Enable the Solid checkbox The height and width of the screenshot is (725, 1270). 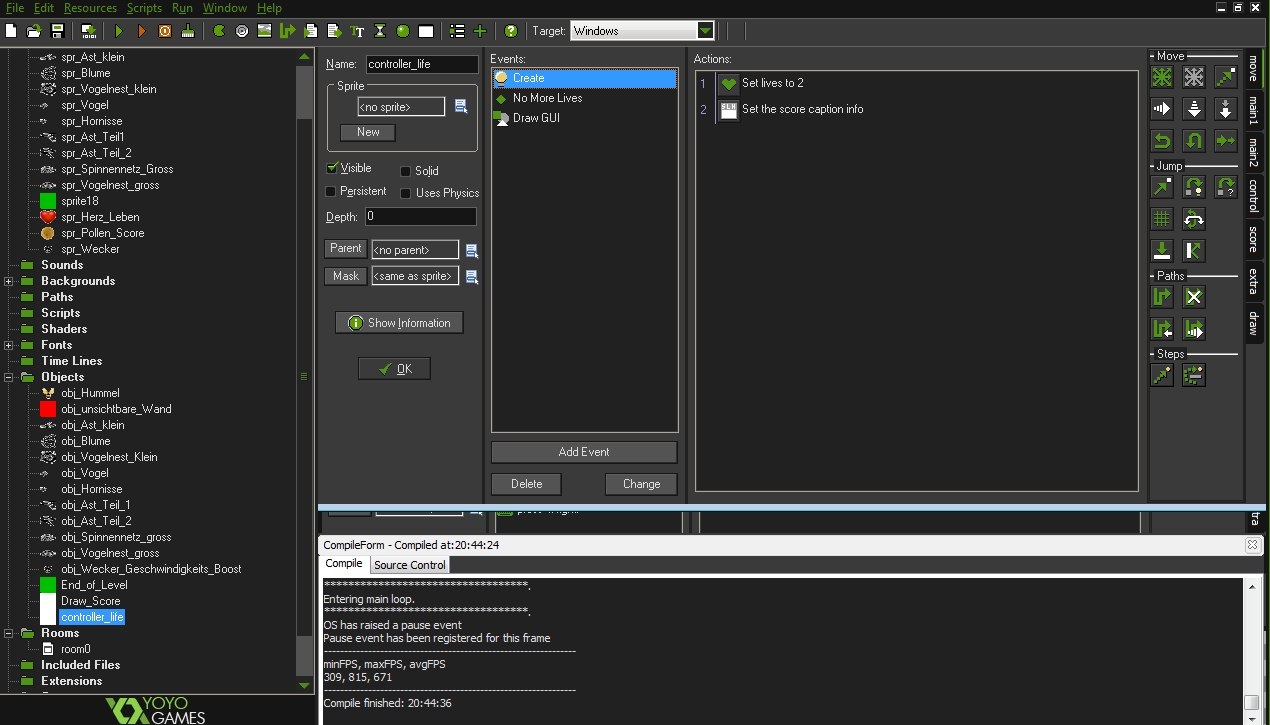406,171
